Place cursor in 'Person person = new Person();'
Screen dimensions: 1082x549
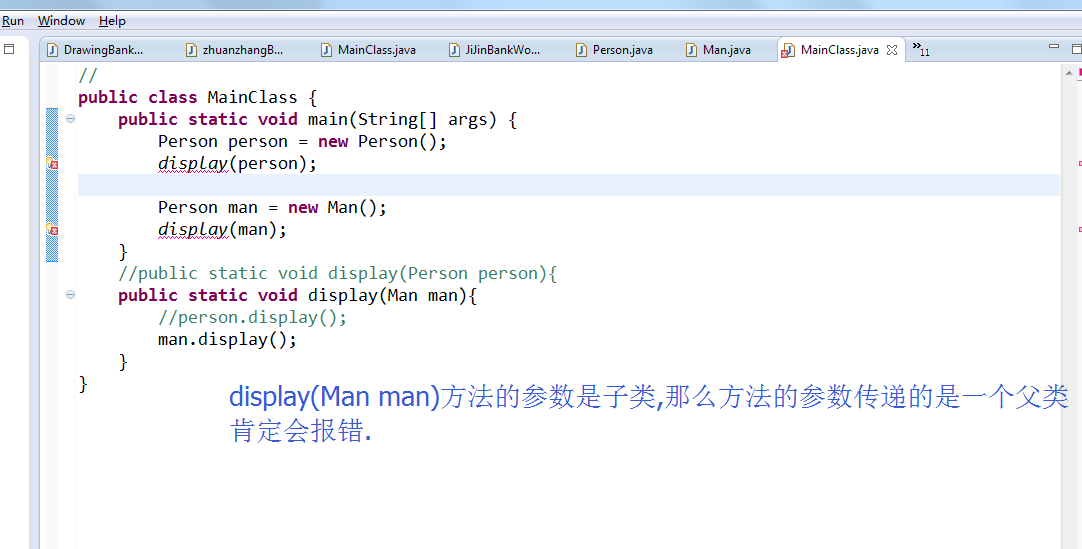coord(302,141)
